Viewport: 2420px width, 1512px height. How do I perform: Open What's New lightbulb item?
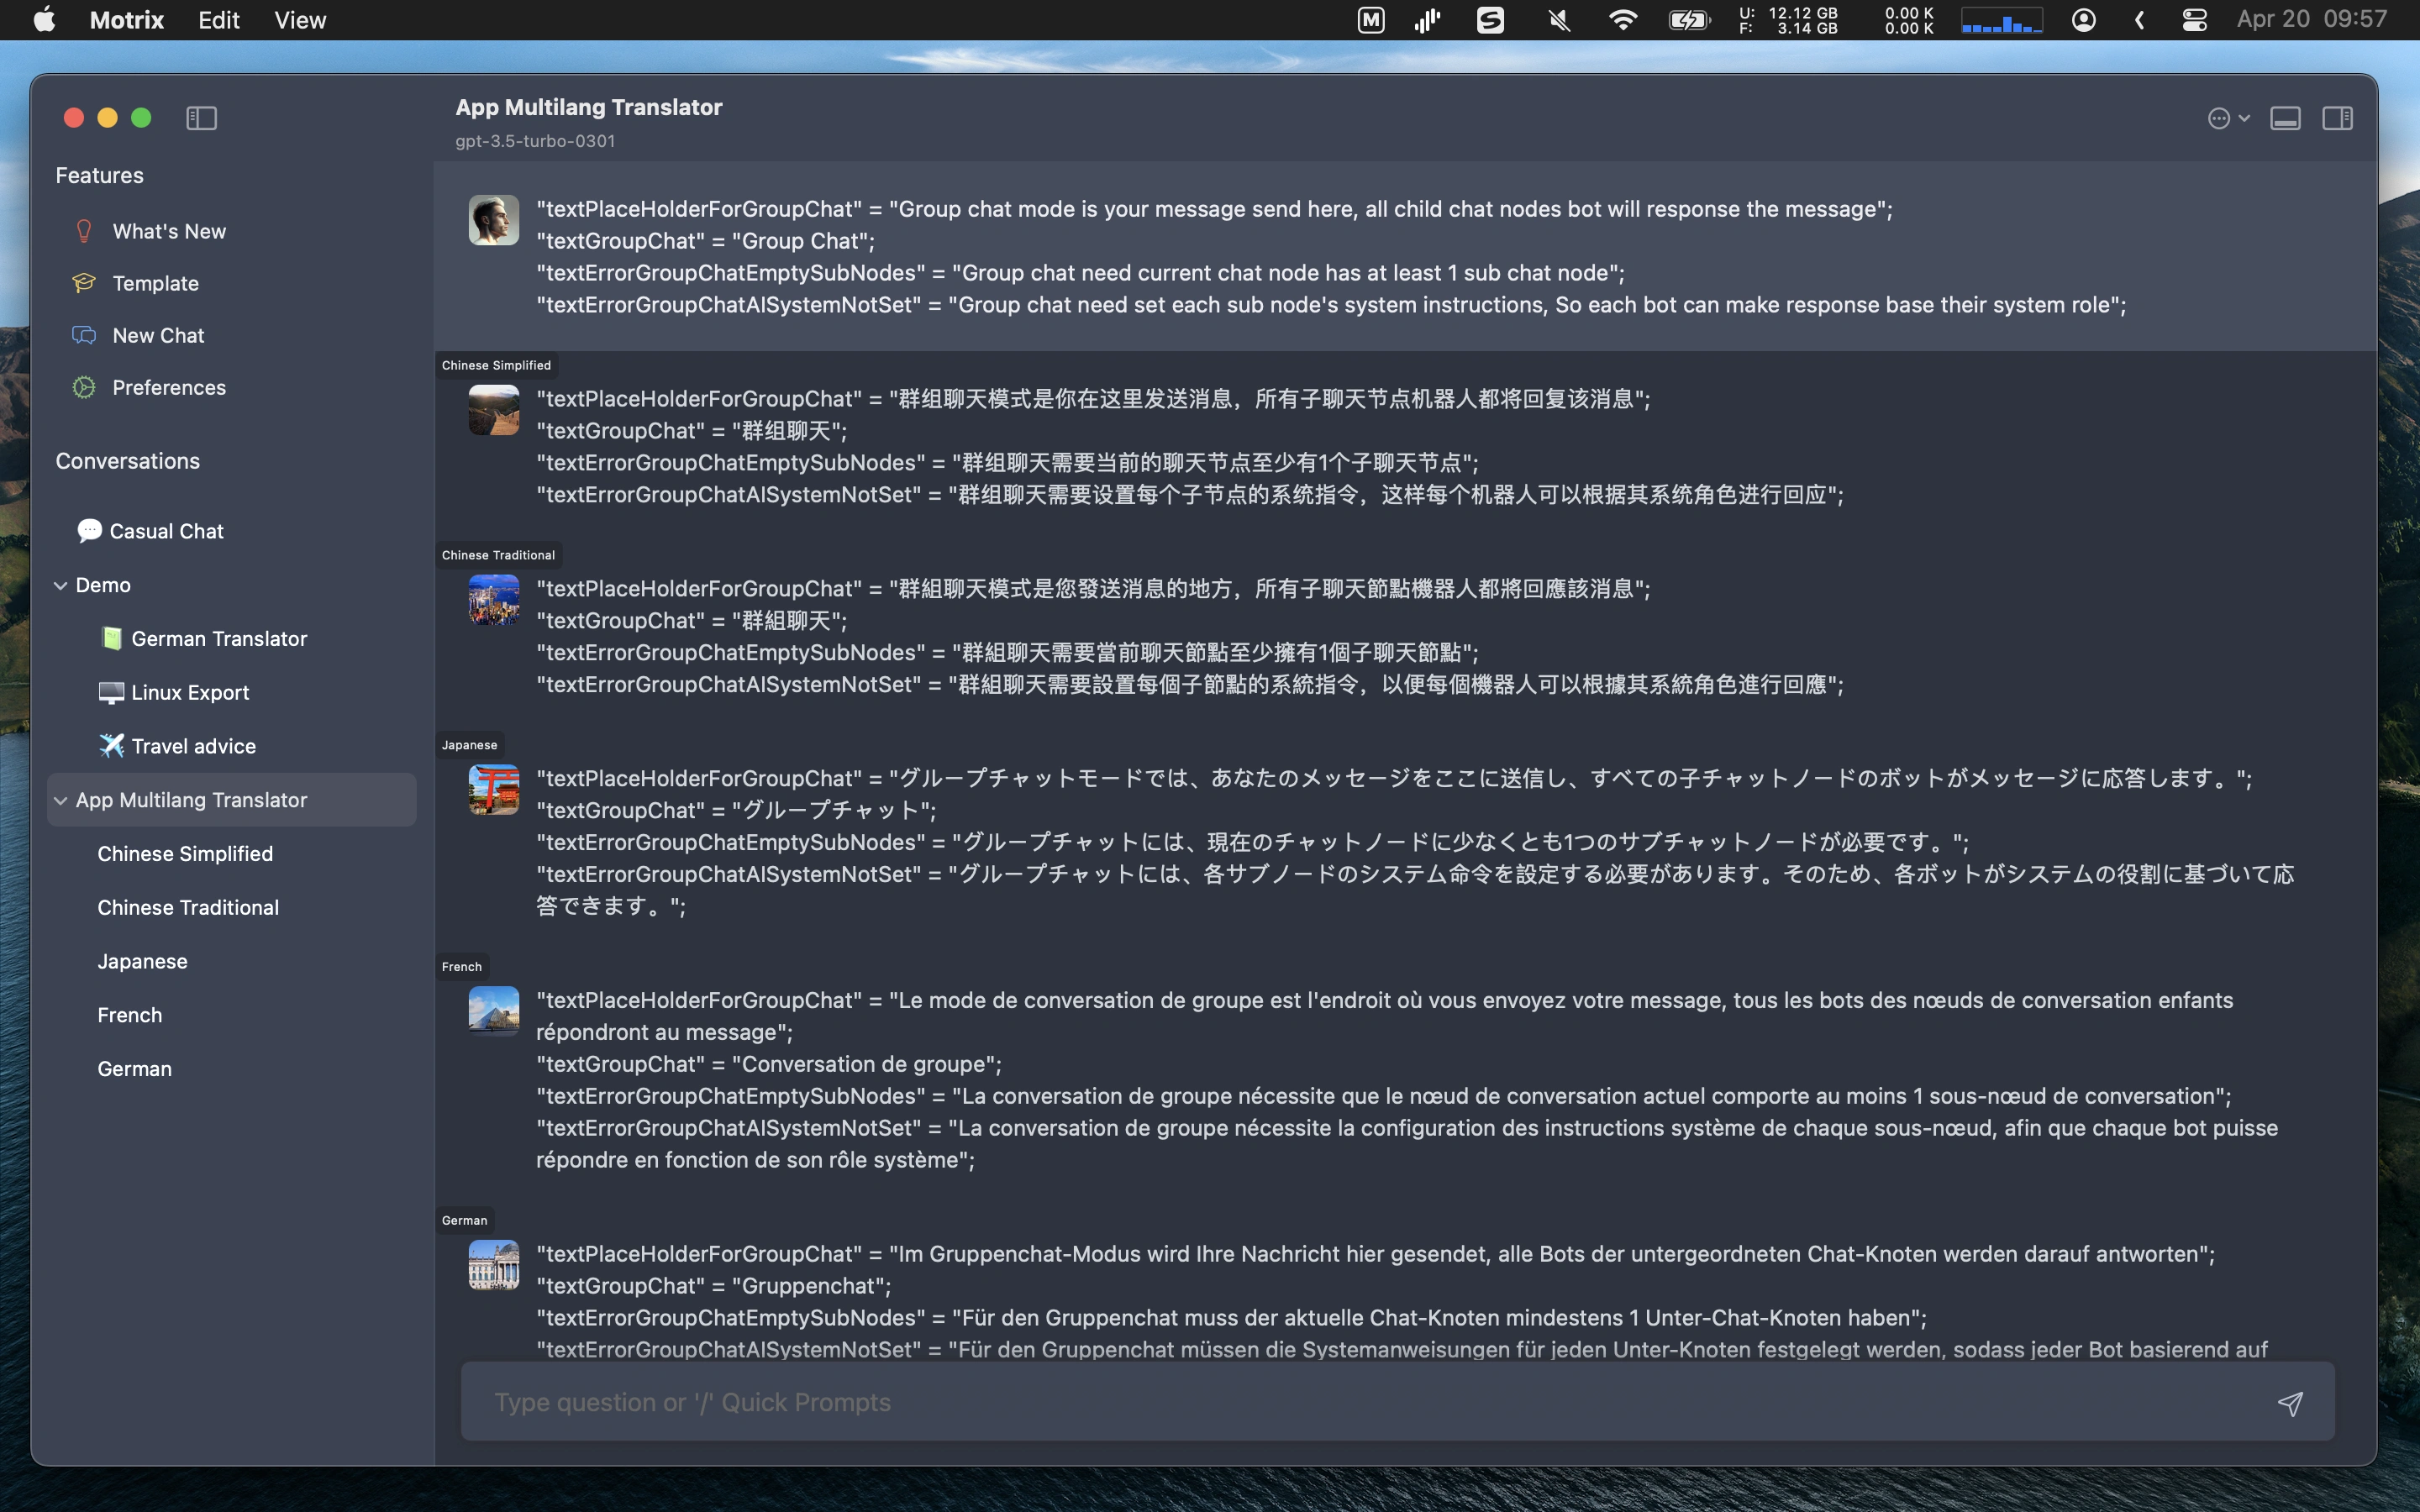[168, 231]
